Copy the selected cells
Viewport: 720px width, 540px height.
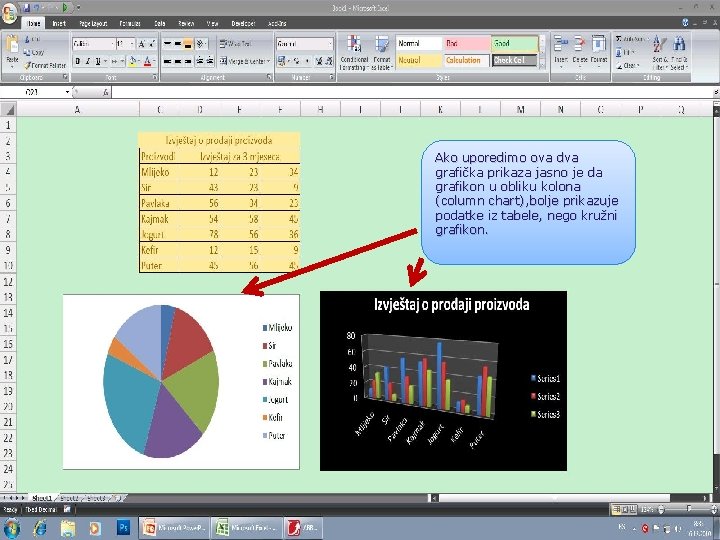(x=34, y=52)
